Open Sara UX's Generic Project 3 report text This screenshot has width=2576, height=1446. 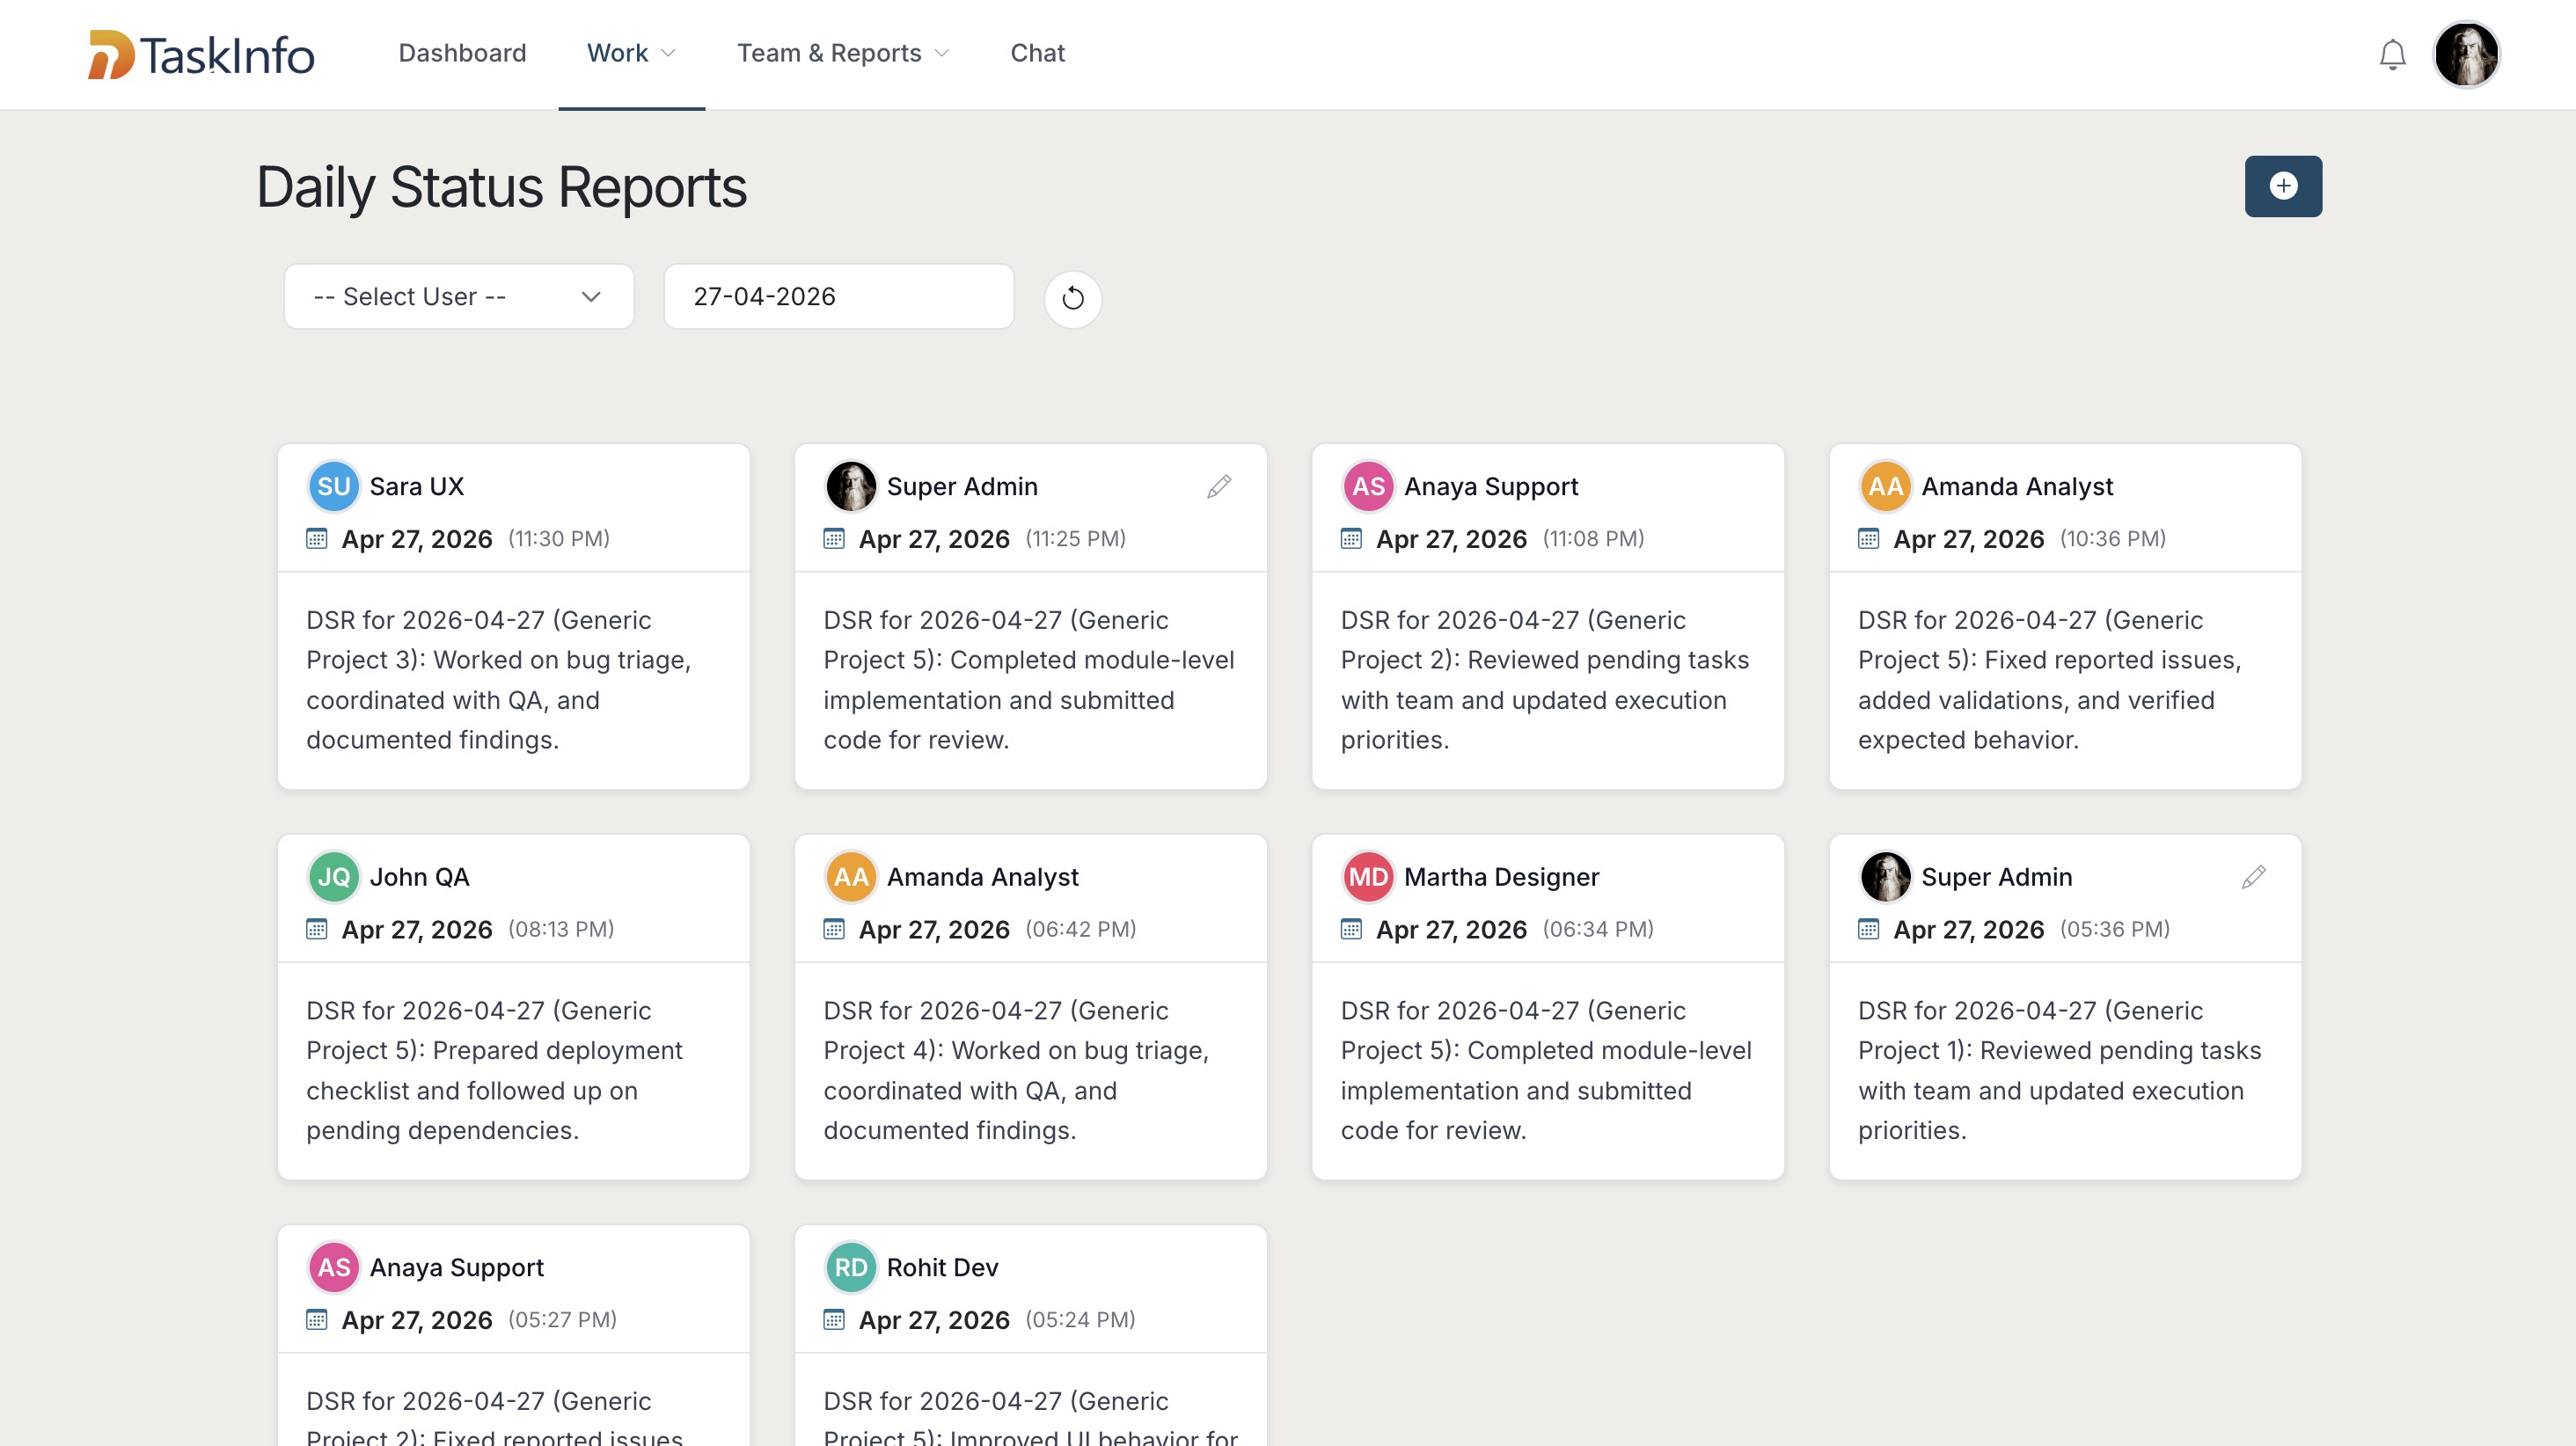click(499, 680)
